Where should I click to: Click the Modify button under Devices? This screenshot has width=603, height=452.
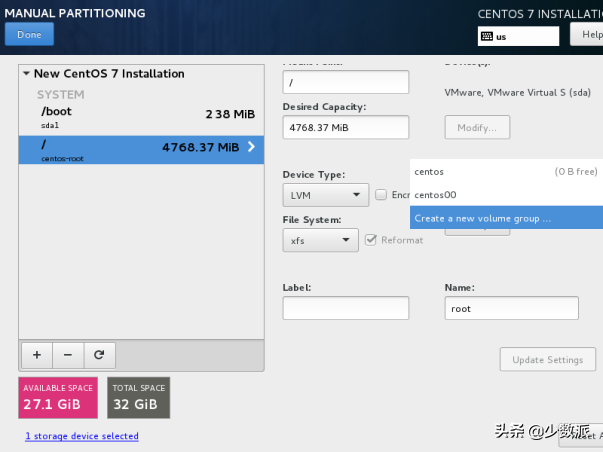477,128
